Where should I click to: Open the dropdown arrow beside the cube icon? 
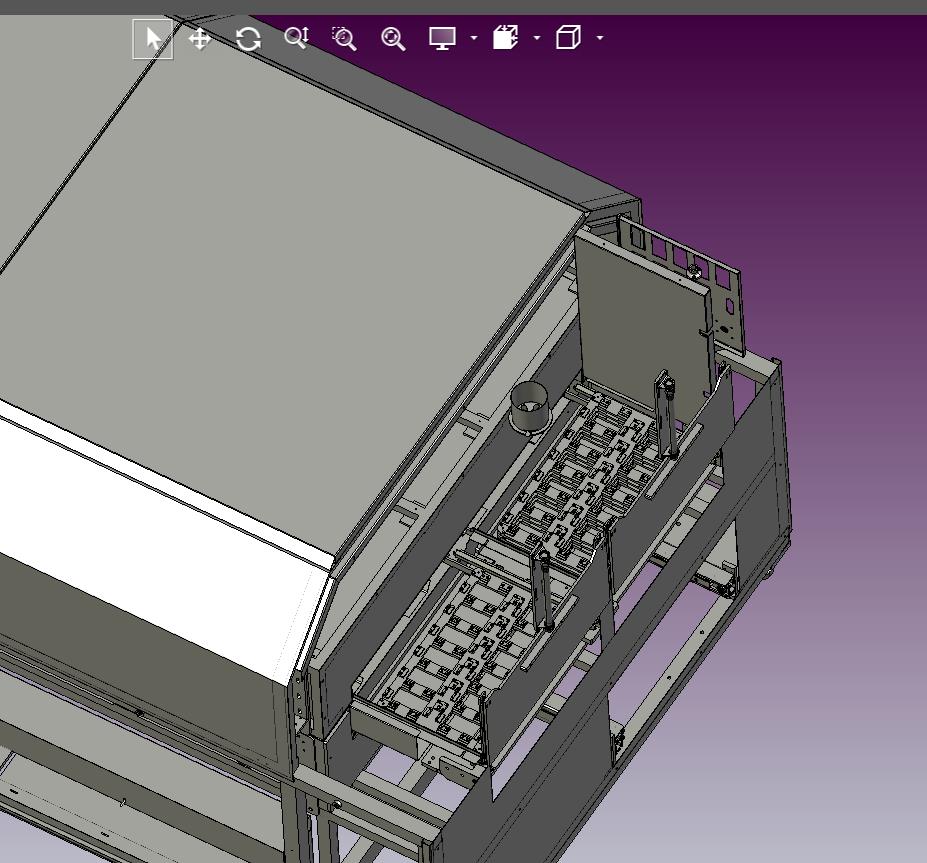coord(600,39)
